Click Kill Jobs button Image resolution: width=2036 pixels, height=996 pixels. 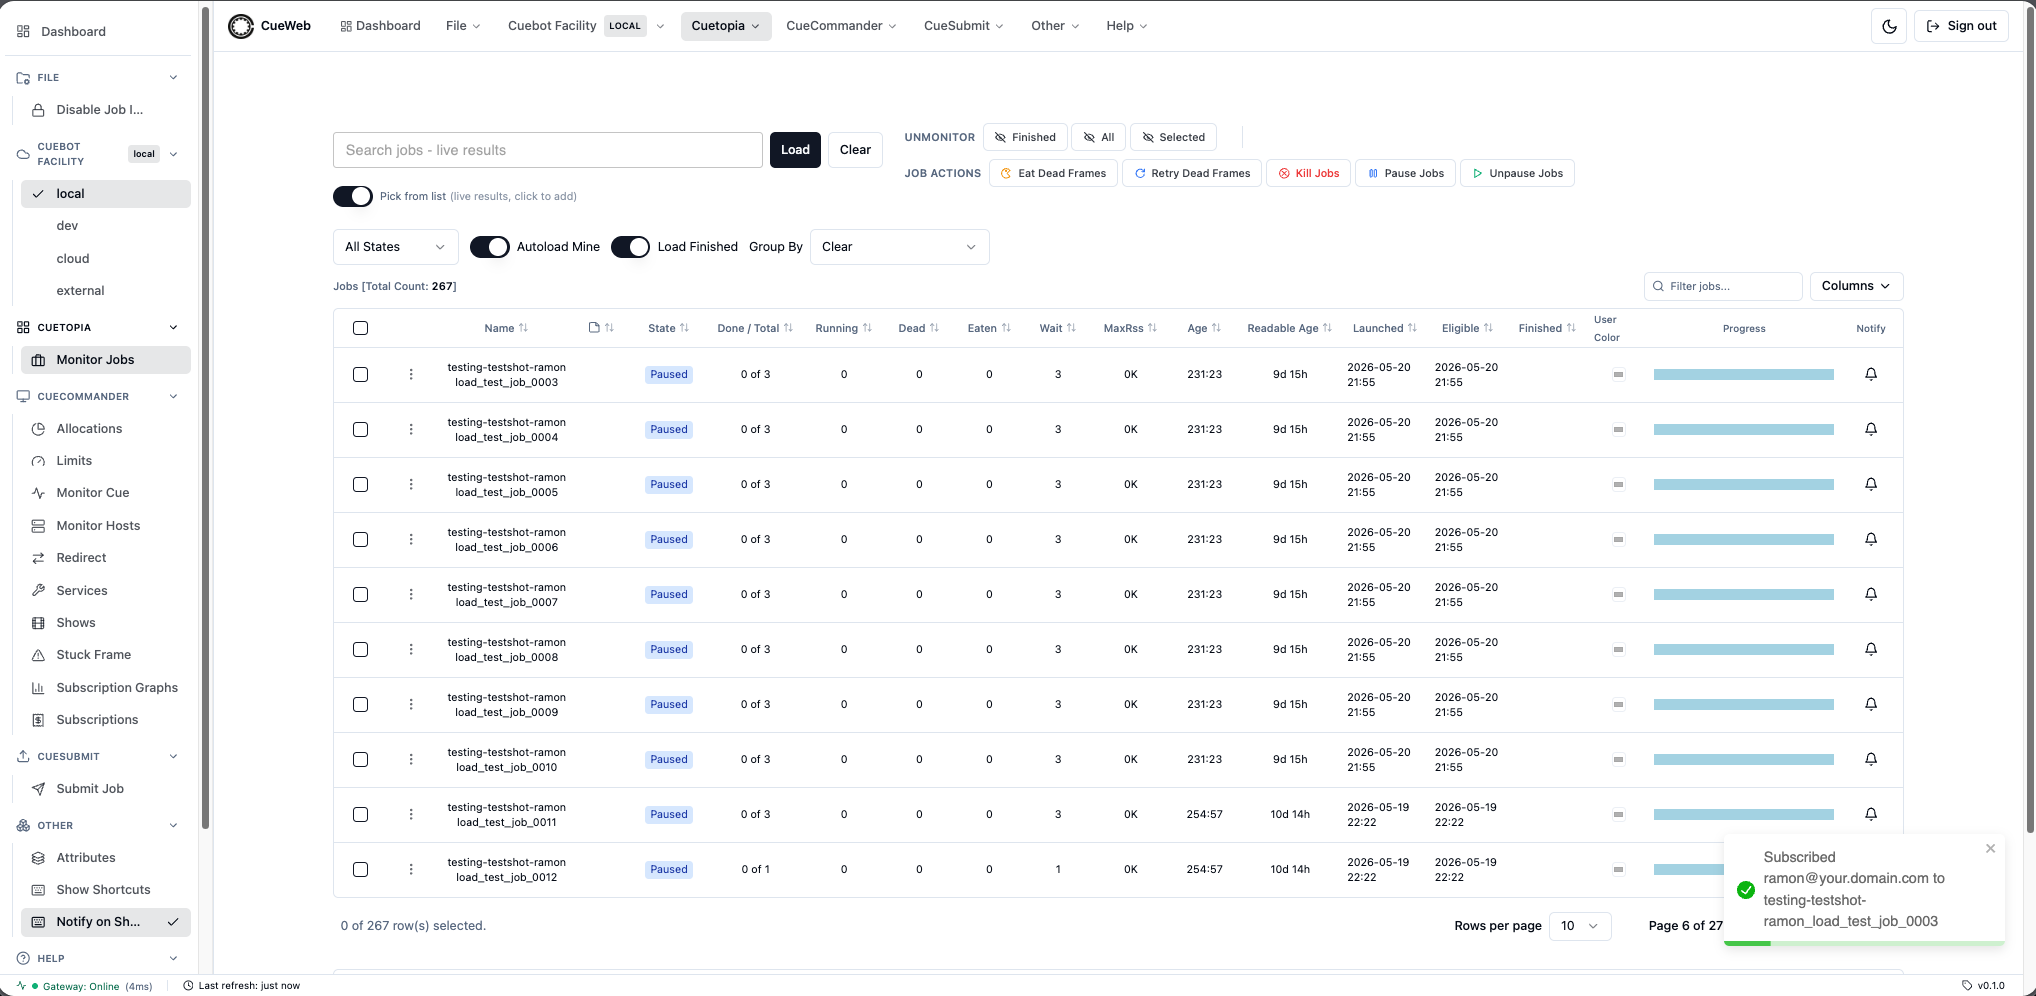click(1308, 173)
